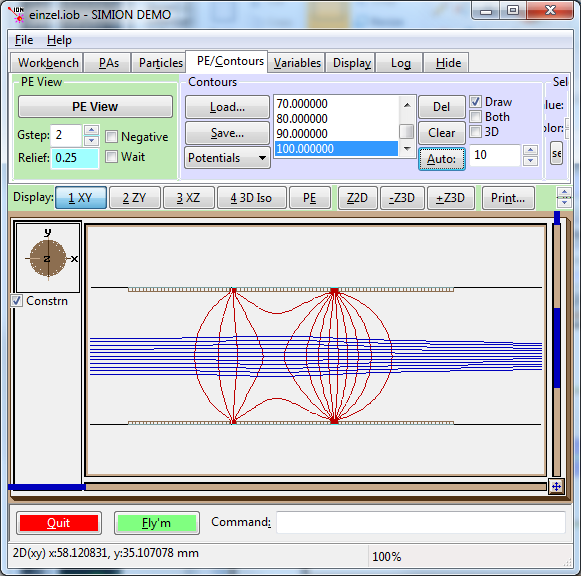Click the Command input field
The height and width of the screenshot is (576, 581).
421,522
